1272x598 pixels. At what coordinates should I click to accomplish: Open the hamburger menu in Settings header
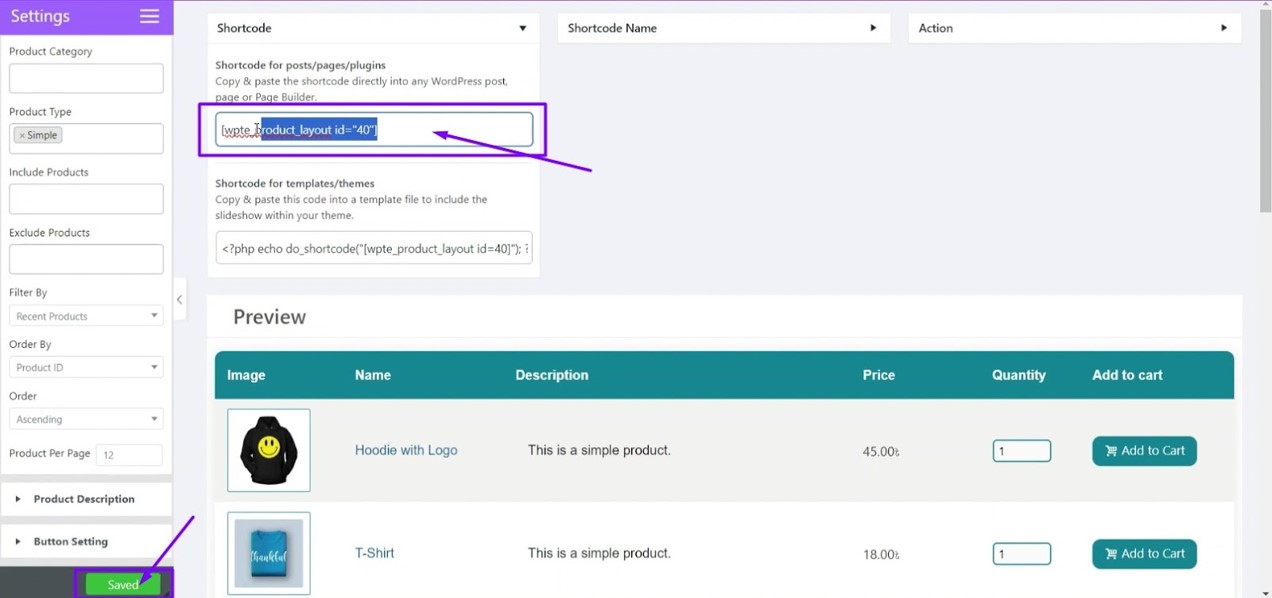click(149, 16)
